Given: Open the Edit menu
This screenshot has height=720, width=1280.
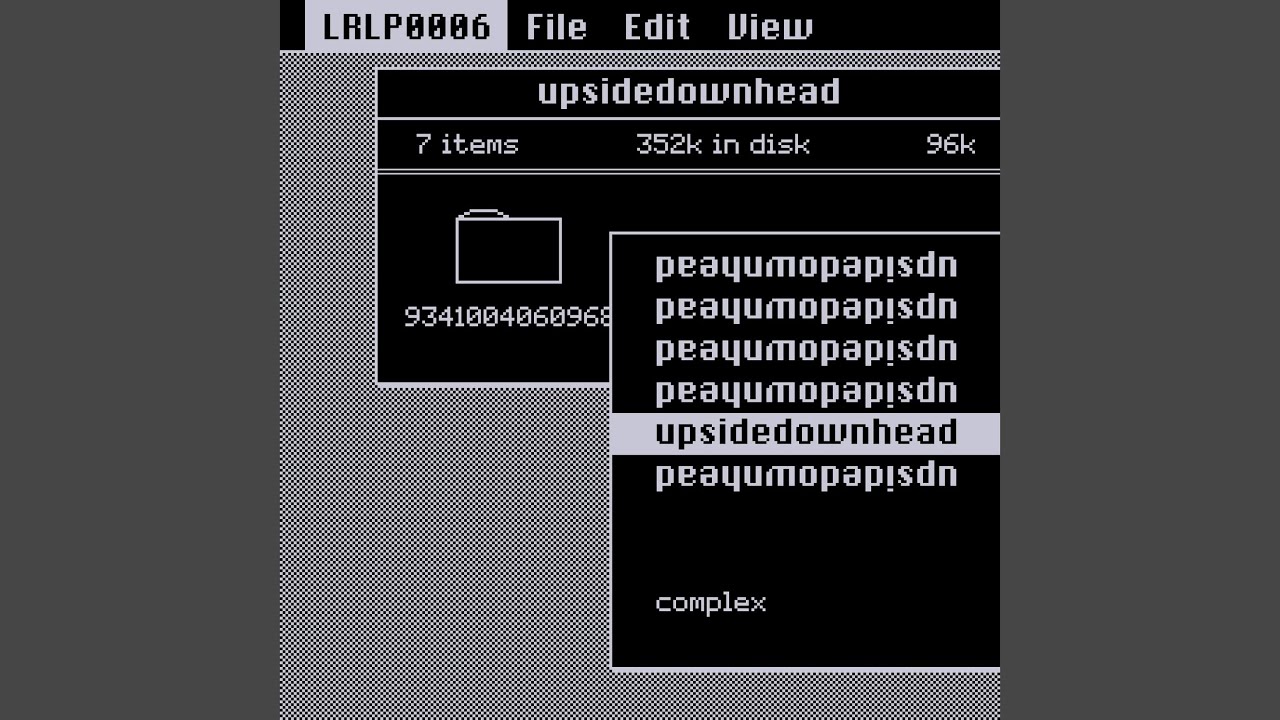Looking at the screenshot, I should (657, 27).
